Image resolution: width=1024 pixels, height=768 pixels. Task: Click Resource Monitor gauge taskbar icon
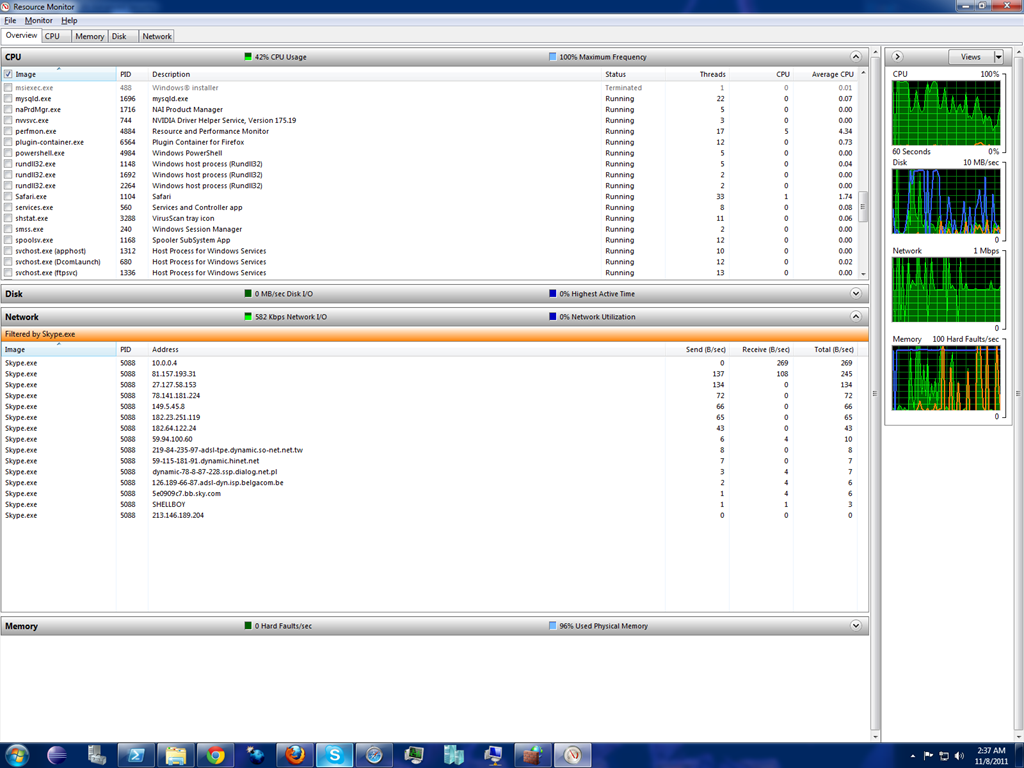(573, 756)
